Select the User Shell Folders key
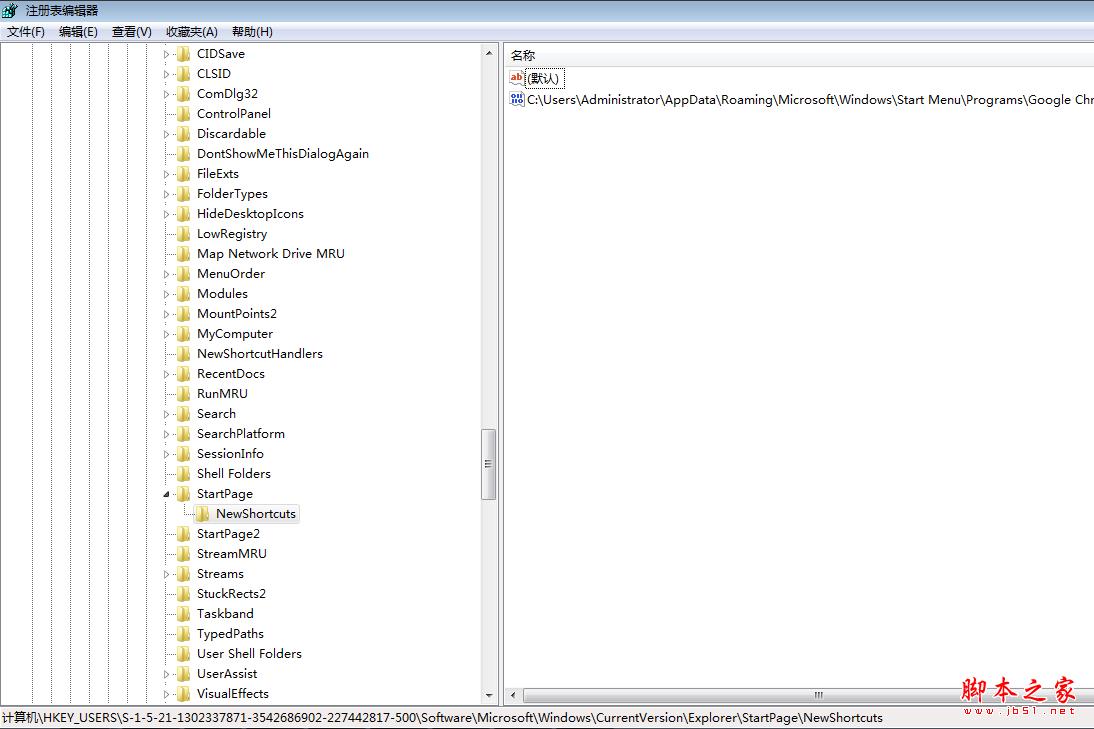Image resolution: width=1094 pixels, height=729 pixels. [x=249, y=654]
